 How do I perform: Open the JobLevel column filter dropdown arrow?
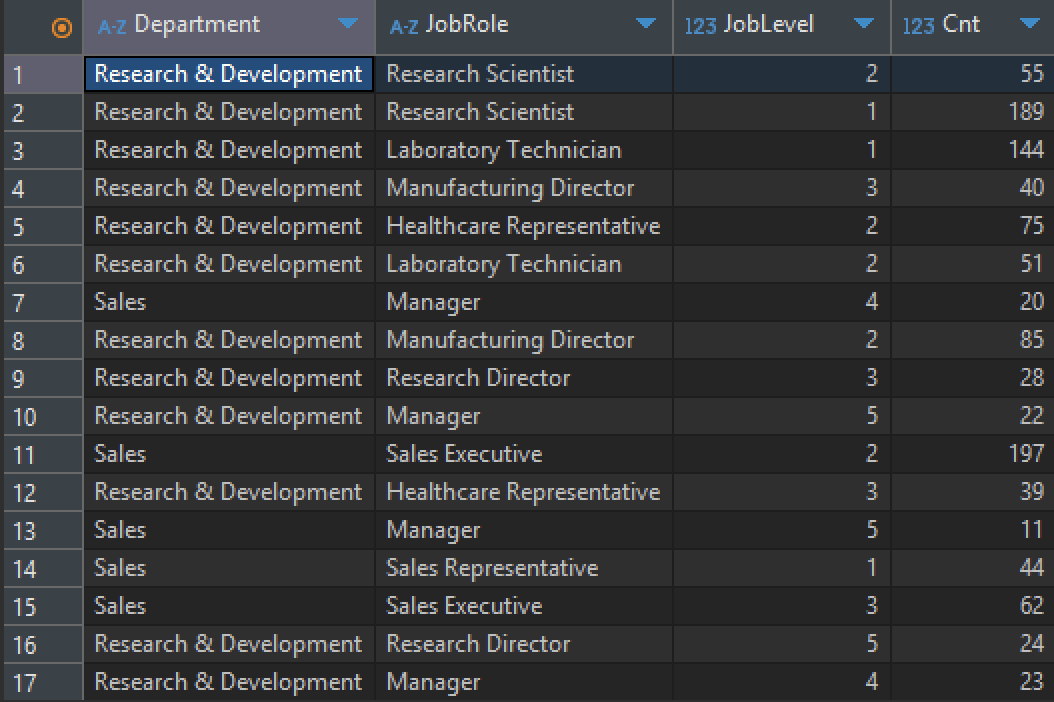(863, 24)
